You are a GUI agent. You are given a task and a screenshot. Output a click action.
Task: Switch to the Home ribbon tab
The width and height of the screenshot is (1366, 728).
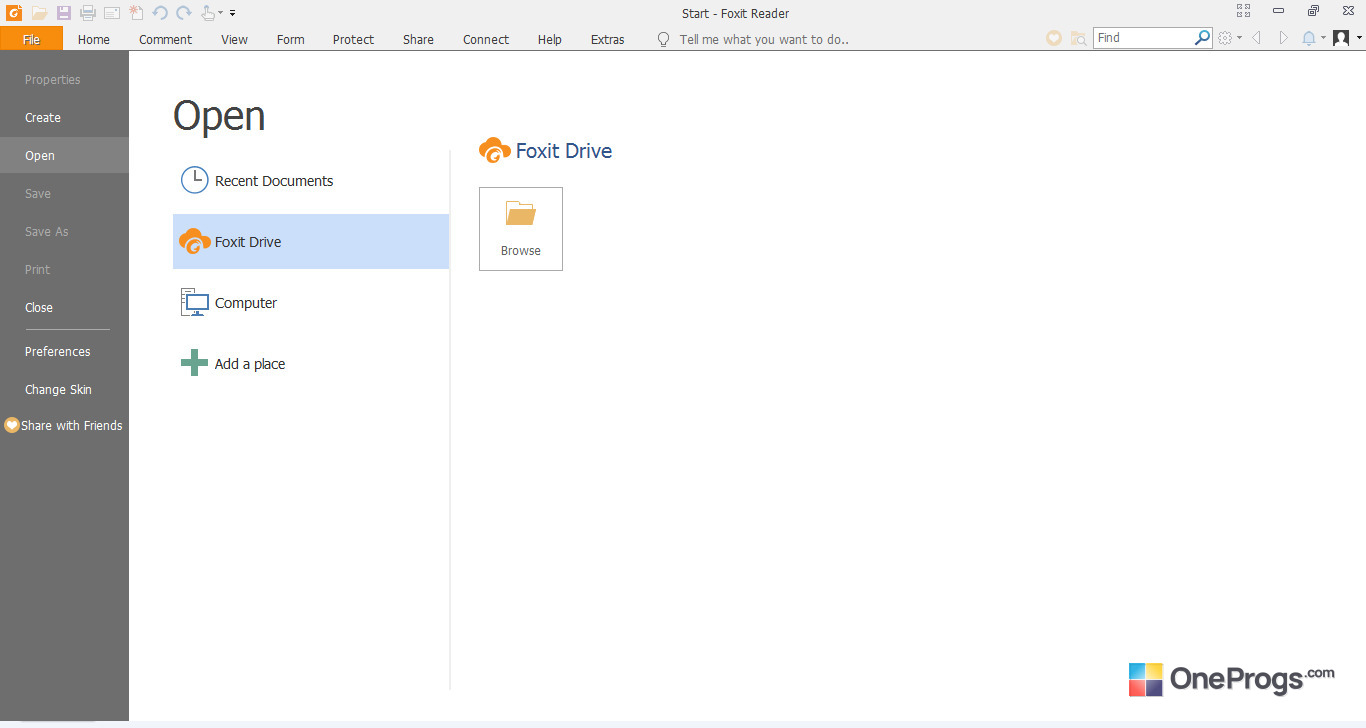tap(94, 39)
